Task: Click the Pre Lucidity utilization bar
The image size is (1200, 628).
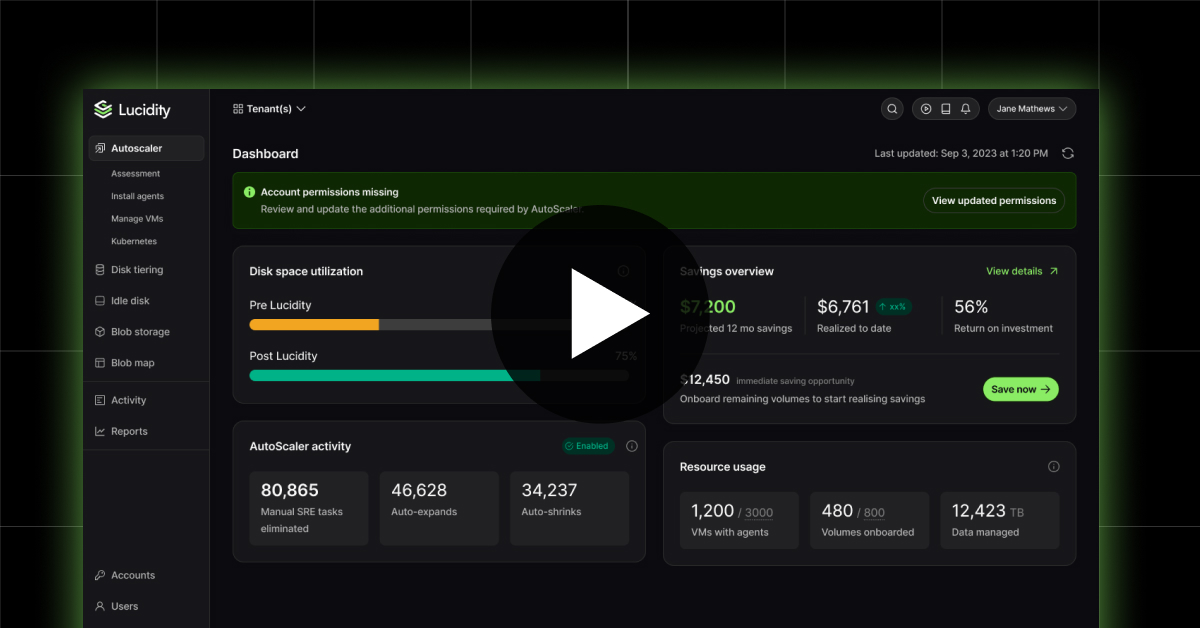Action: tap(439, 324)
